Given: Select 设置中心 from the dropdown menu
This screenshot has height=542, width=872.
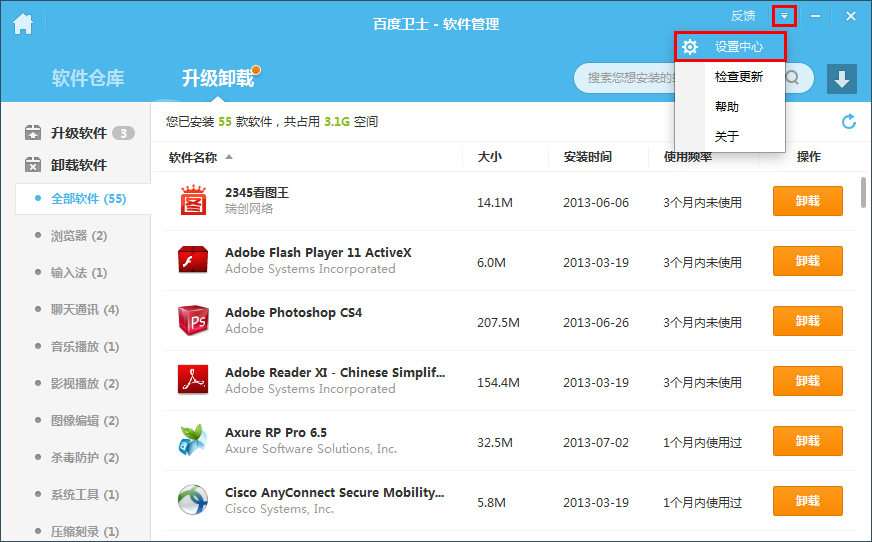Looking at the screenshot, I should [730, 47].
